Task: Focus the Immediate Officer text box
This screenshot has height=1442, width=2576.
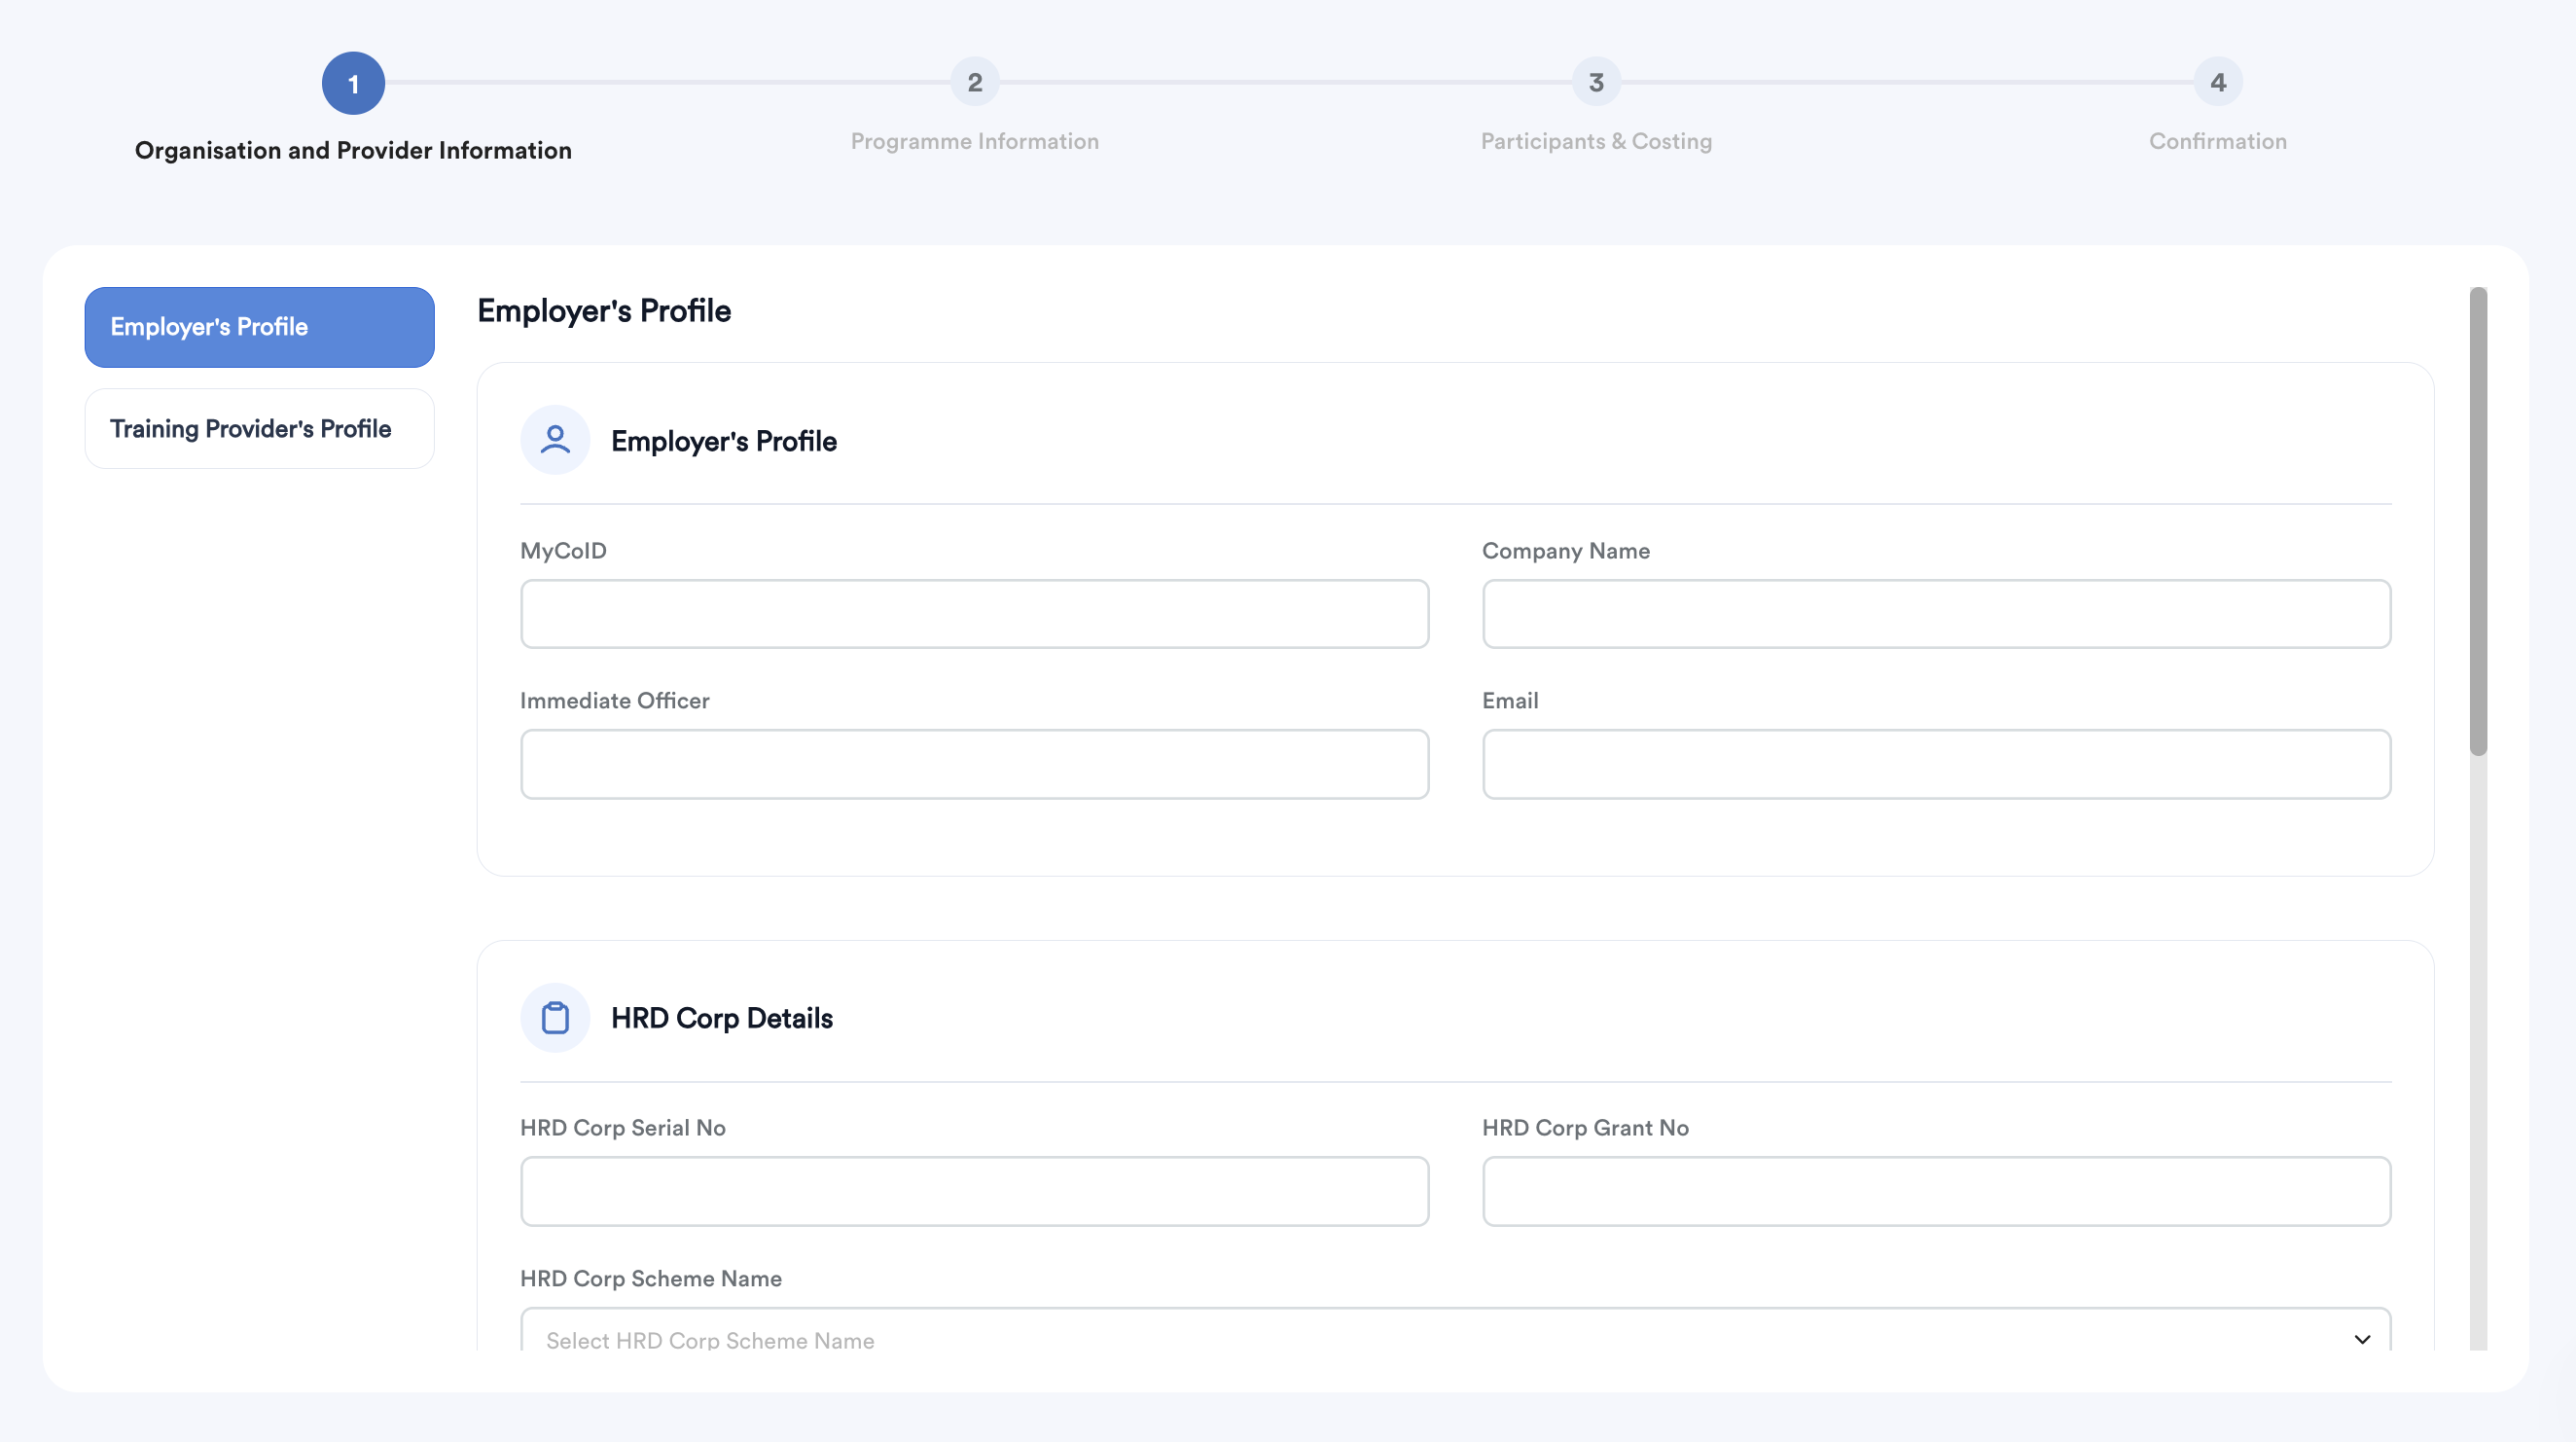Action: pos(974,764)
